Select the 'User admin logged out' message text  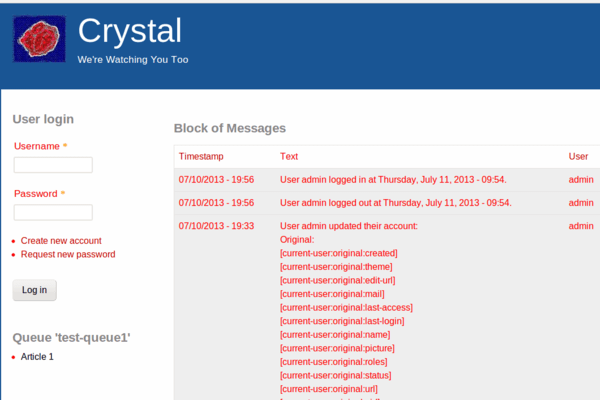396,203
